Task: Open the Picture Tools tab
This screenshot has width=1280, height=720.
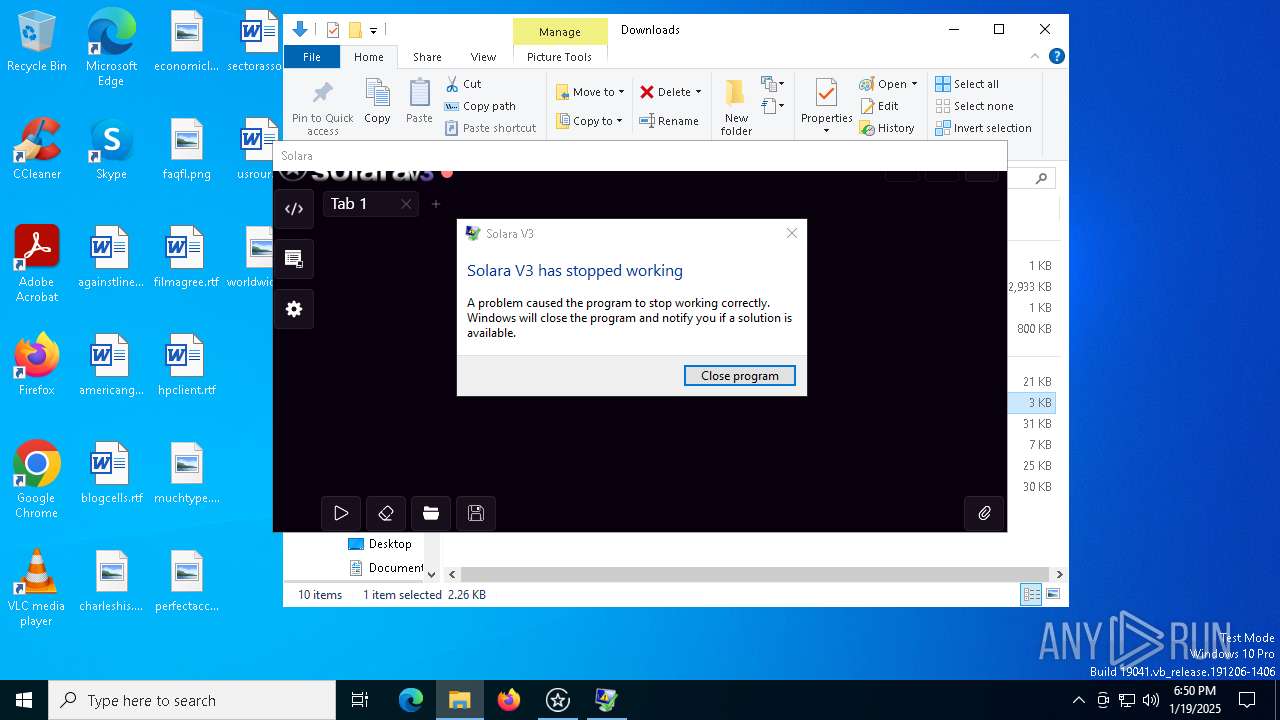Action: click(560, 57)
